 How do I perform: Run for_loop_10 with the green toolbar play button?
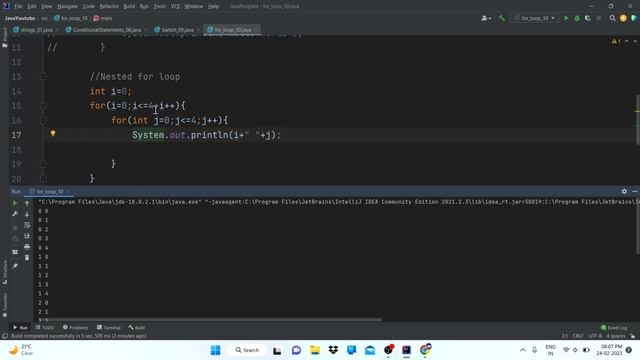coord(566,18)
